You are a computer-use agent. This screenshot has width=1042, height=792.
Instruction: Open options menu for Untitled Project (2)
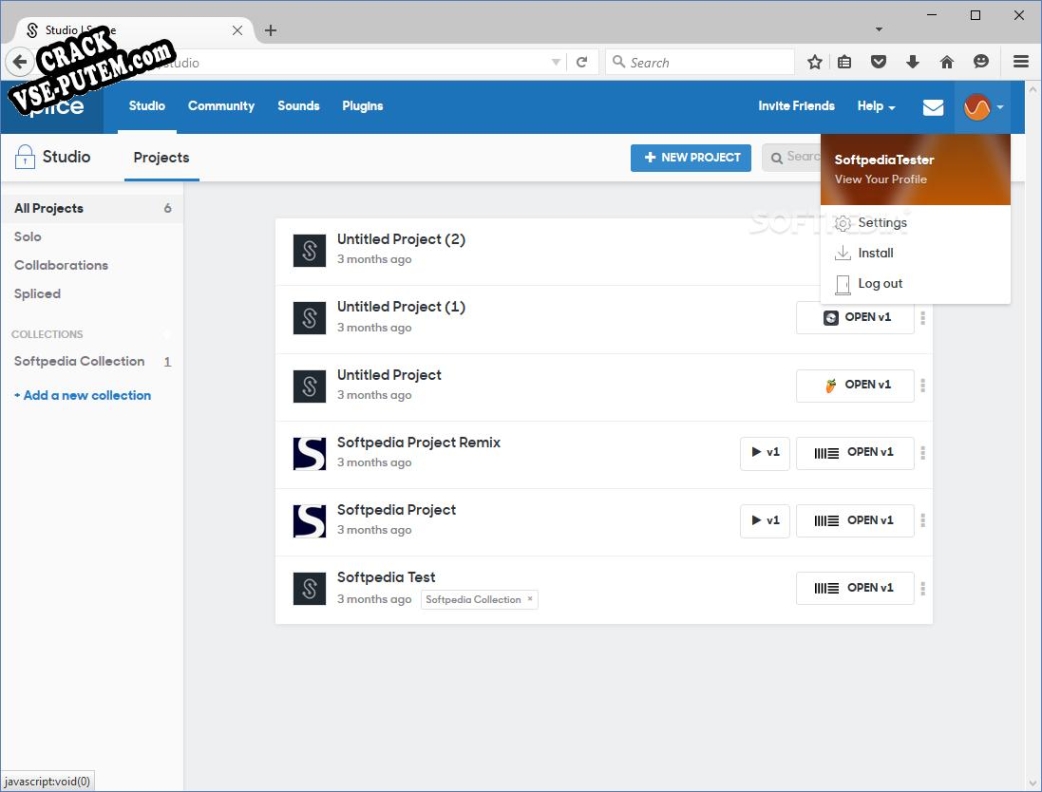922,250
